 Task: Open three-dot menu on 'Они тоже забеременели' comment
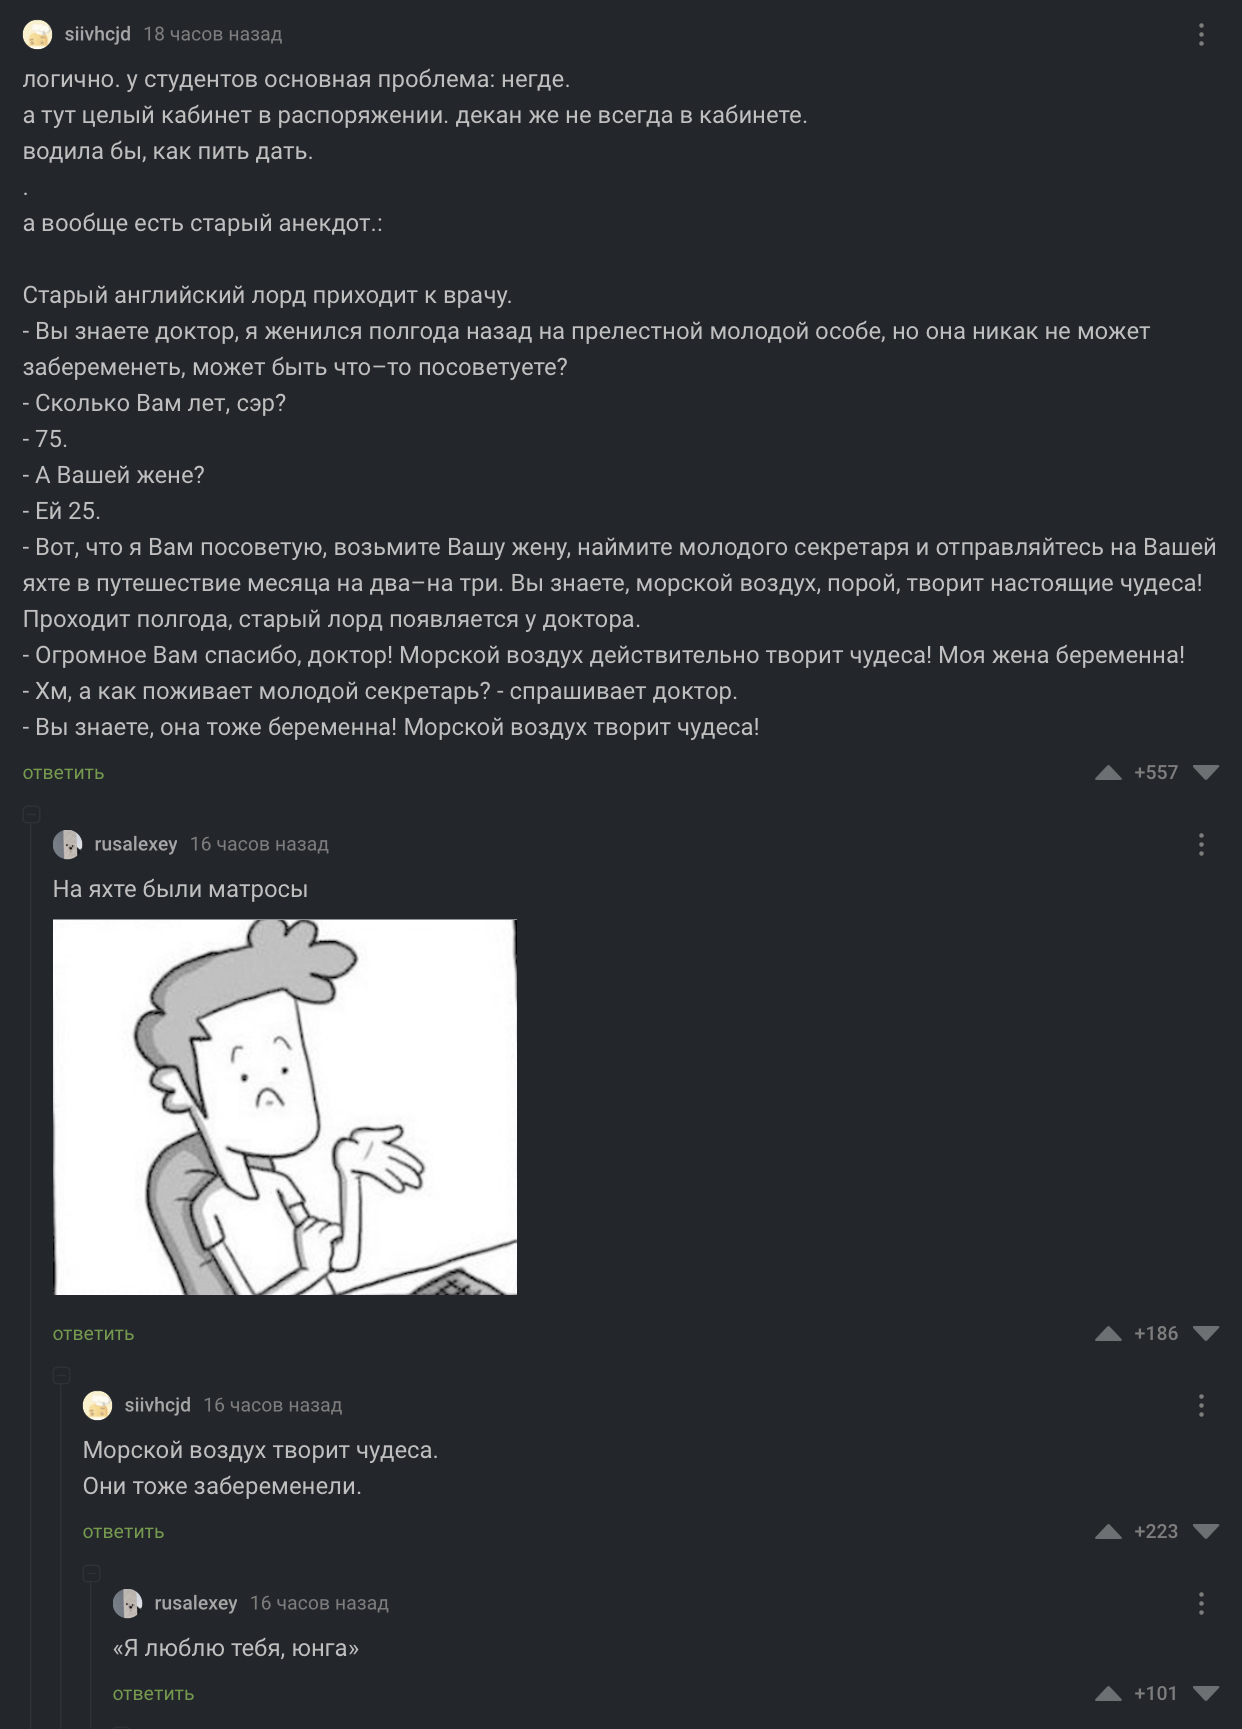[1201, 1406]
